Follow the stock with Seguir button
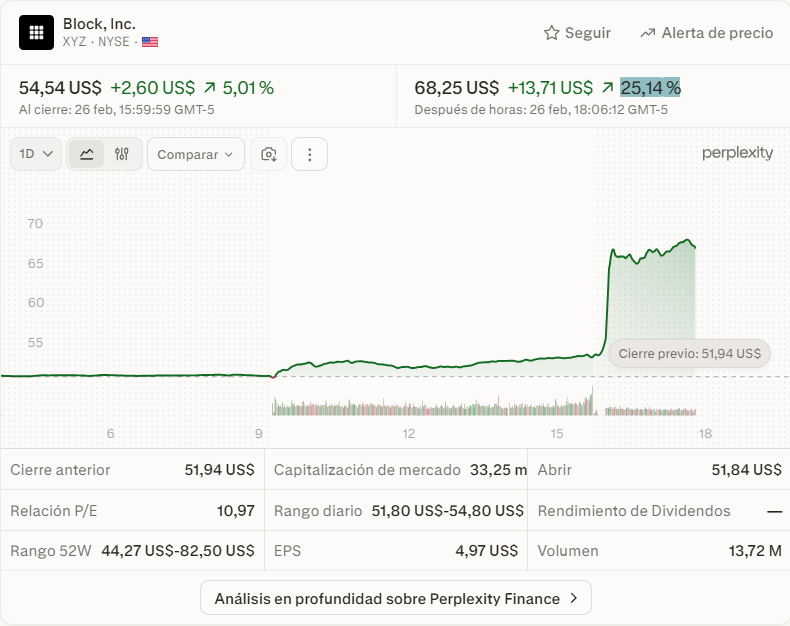This screenshot has width=790, height=626. point(577,33)
